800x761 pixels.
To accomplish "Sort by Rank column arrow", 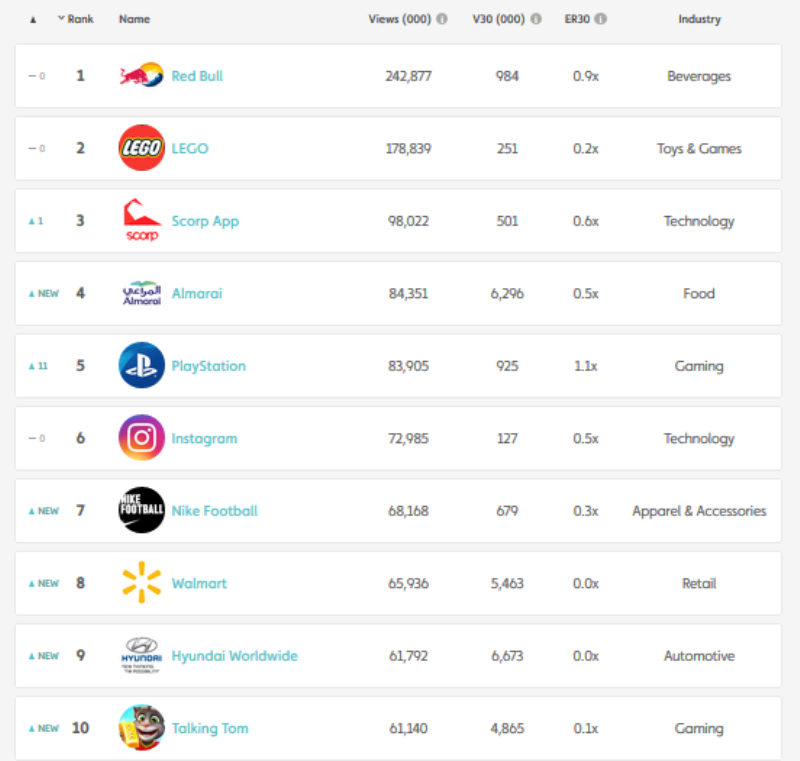I will 62,19.
